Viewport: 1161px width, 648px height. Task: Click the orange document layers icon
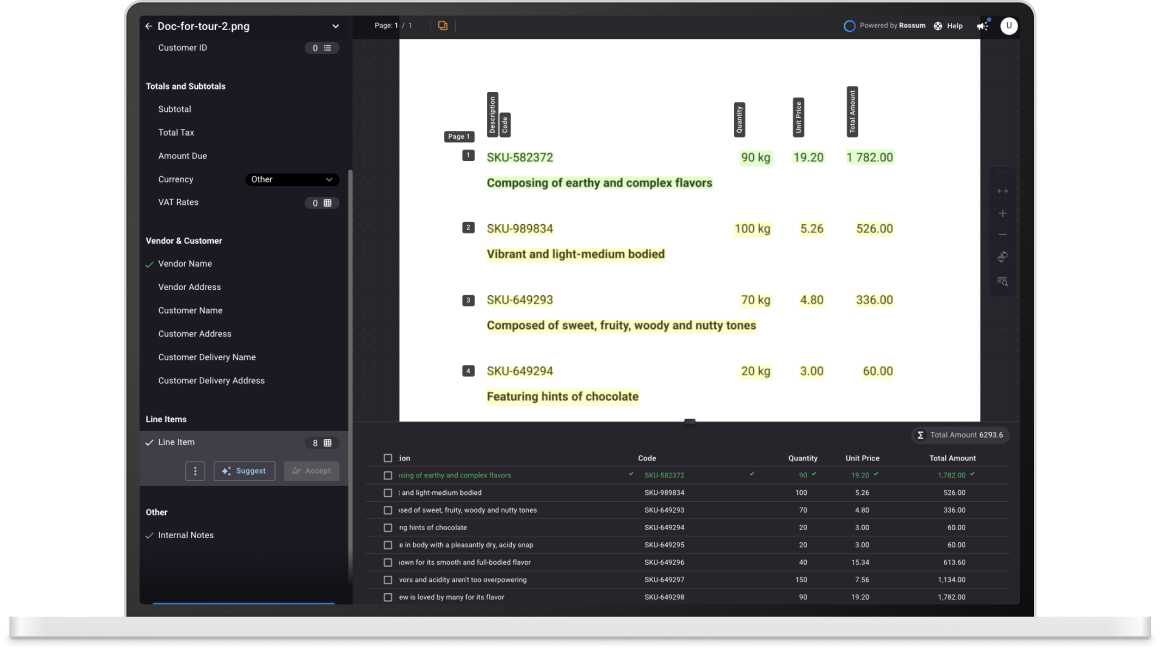pos(442,26)
